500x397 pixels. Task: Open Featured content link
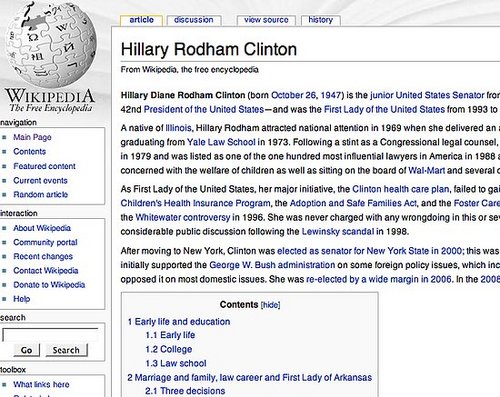(44, 166)
